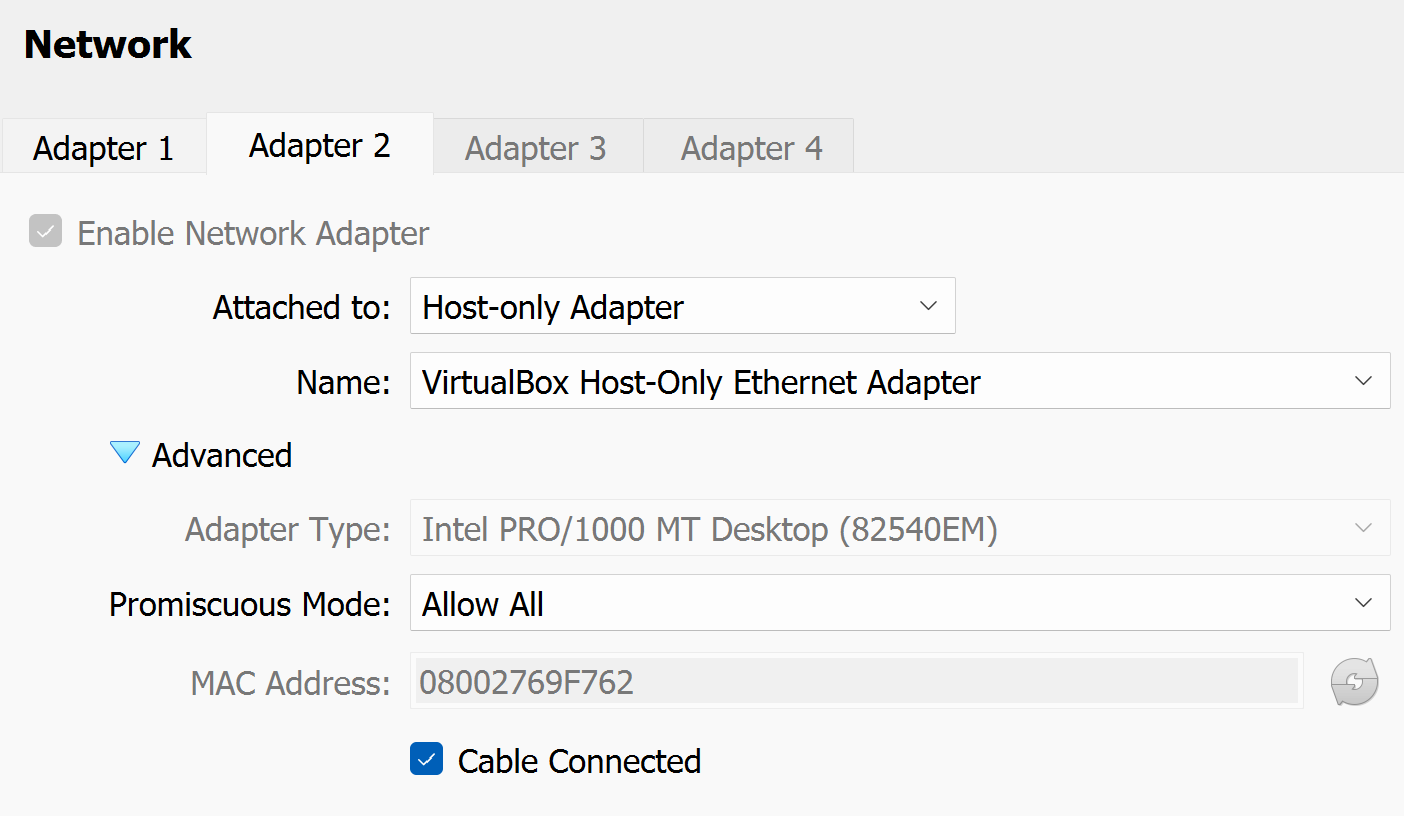
Task: Switch to the Adapter 1 tab
Action: pyautogui.click(x=103, y=148)
